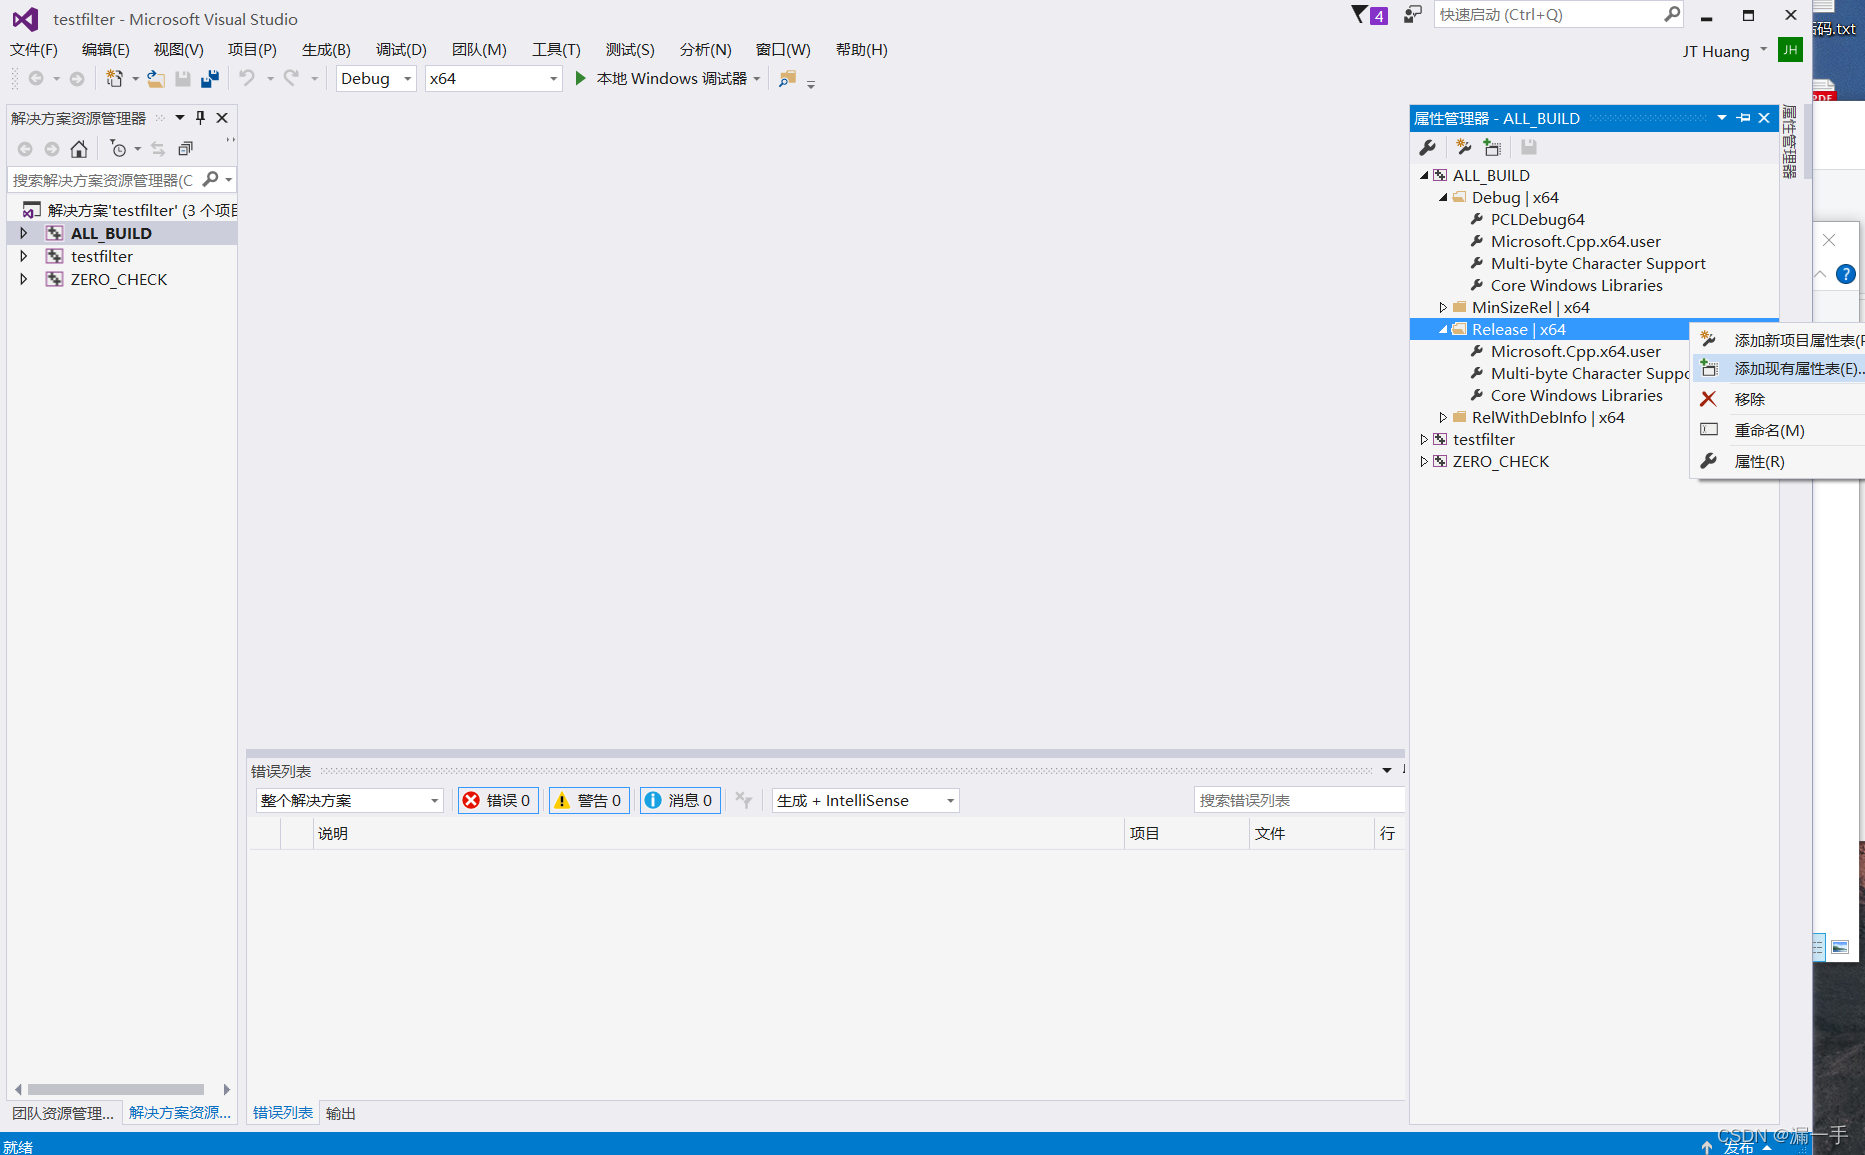The image size is (1865, 1155).
Task: Click the Navigate Backward toolbar arrow
Action: tap(36, 78)
